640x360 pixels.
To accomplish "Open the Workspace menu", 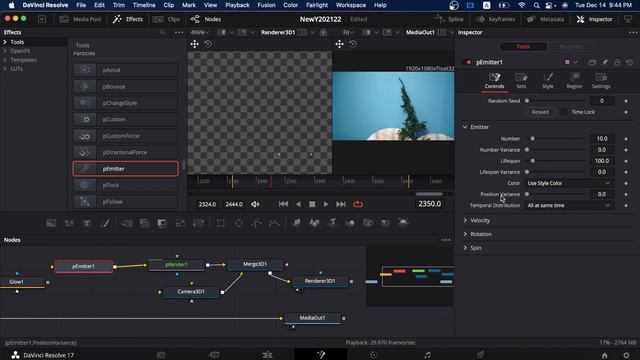I will pos(351,5).
